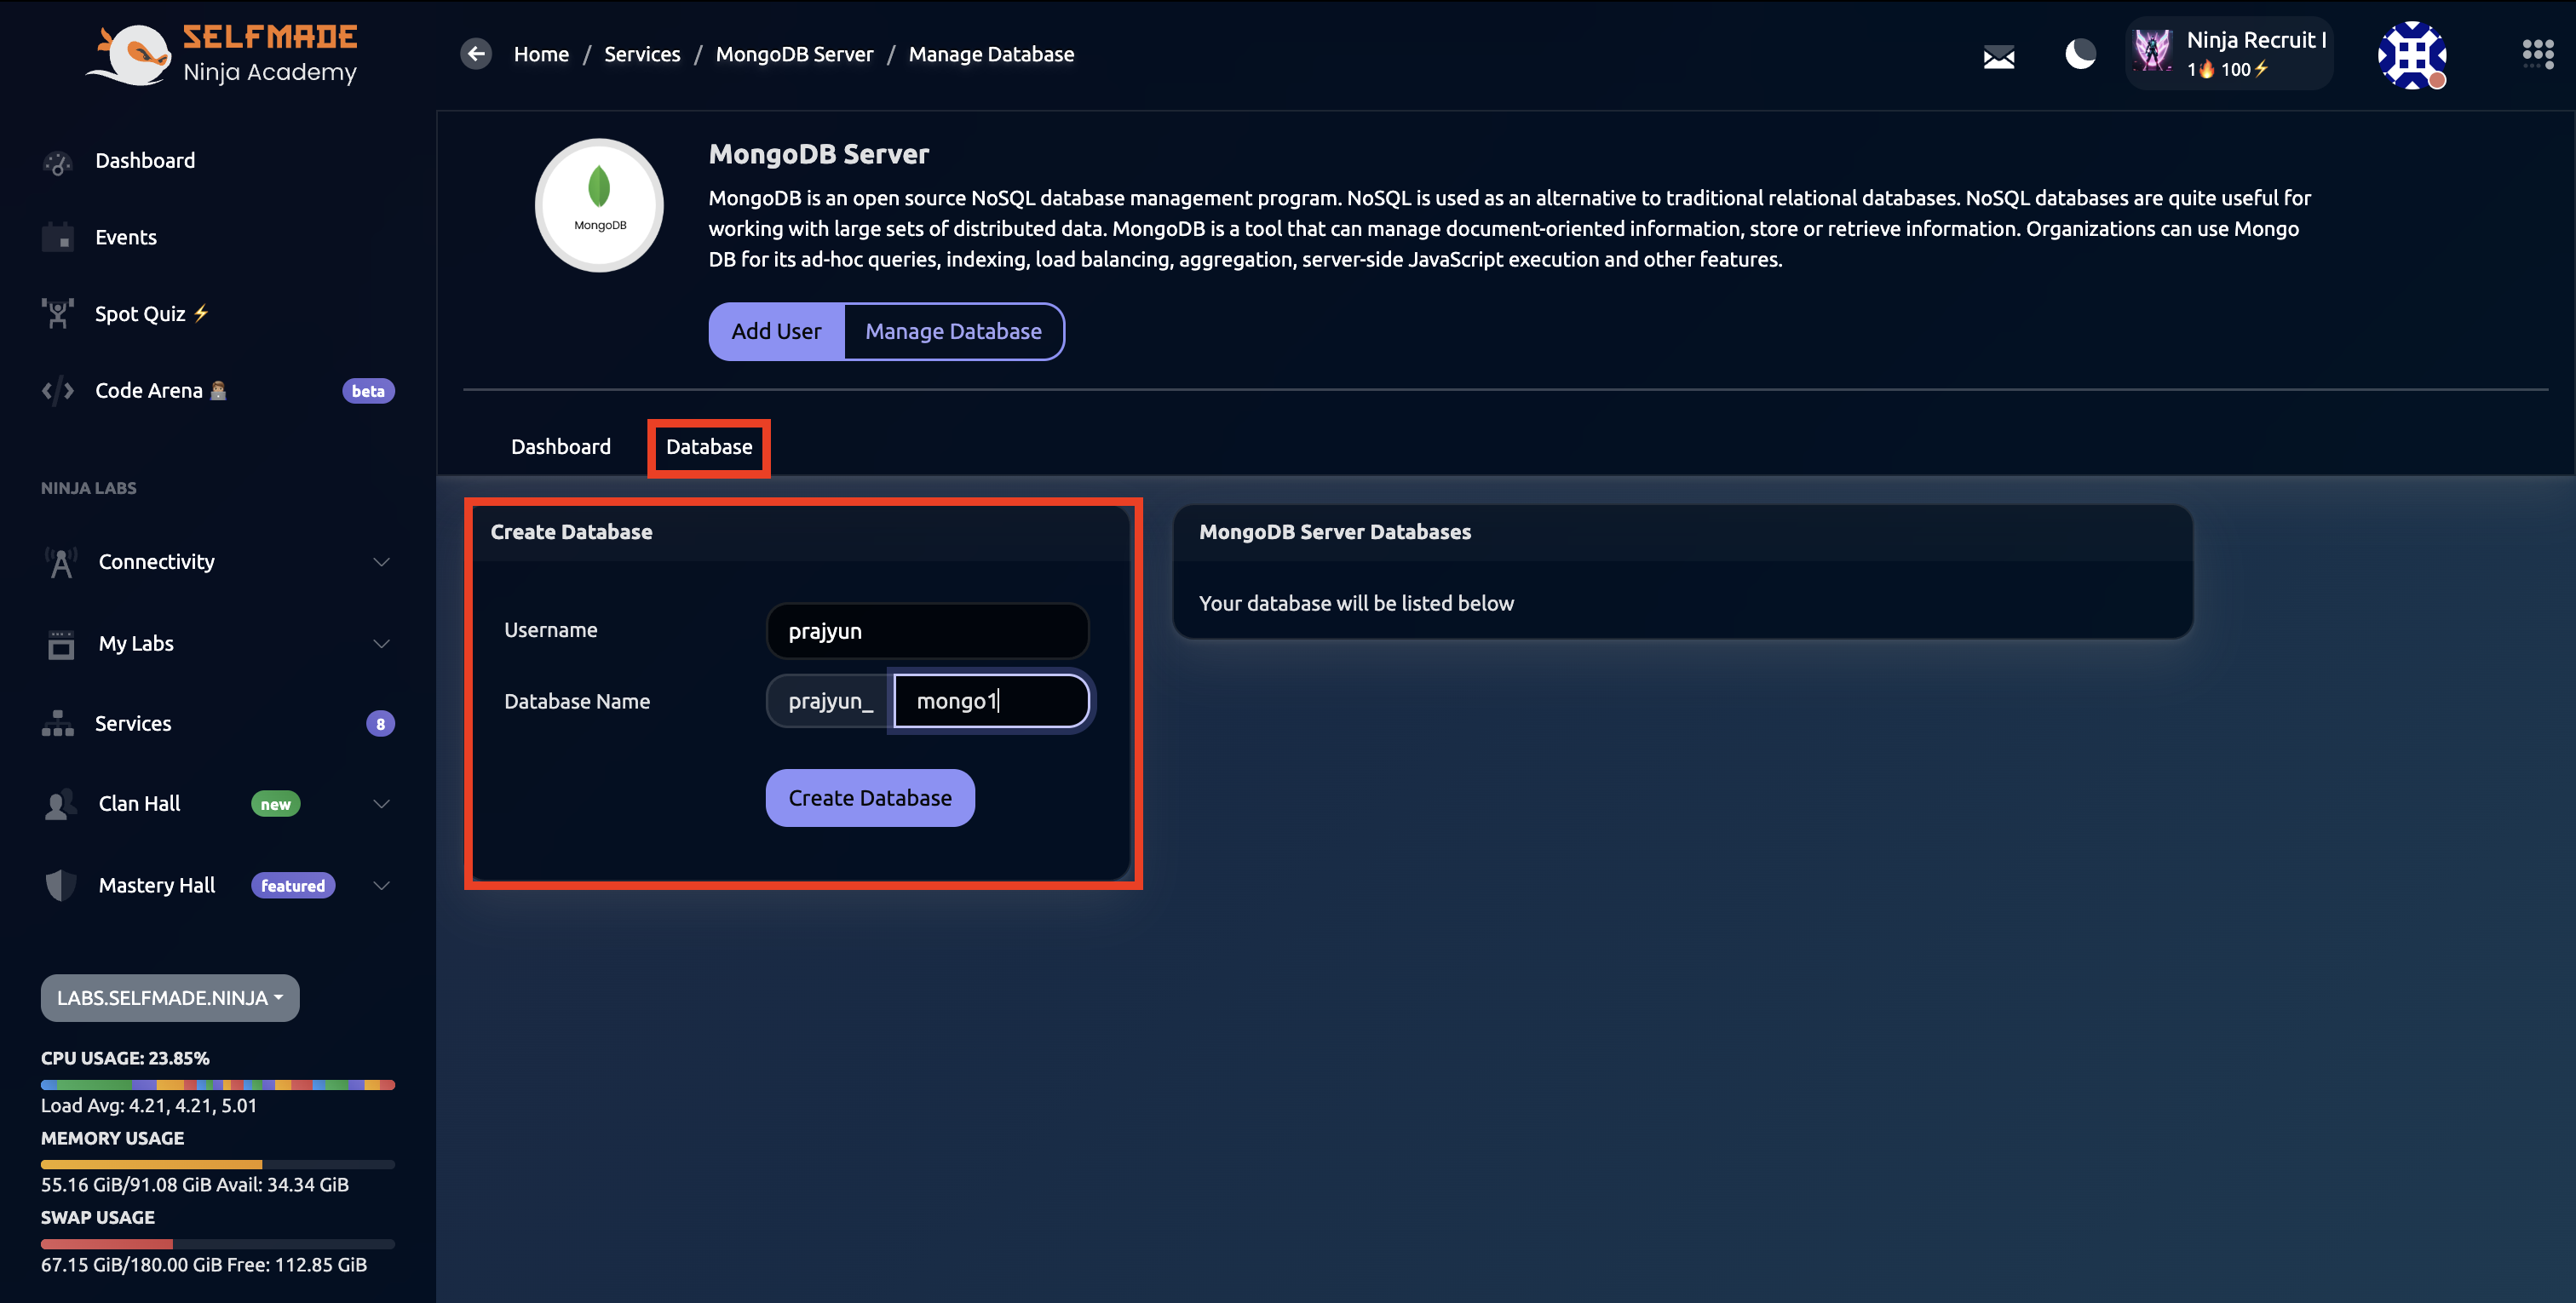
Task: Click the new badge on Clan Hall
Action: tap(276, 804)
